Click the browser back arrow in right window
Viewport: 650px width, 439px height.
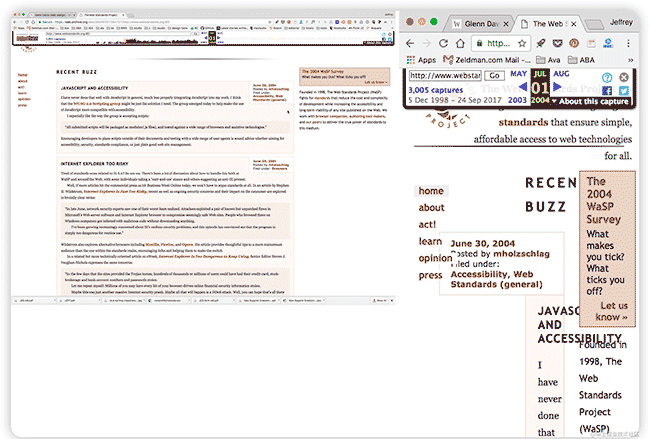410,44
